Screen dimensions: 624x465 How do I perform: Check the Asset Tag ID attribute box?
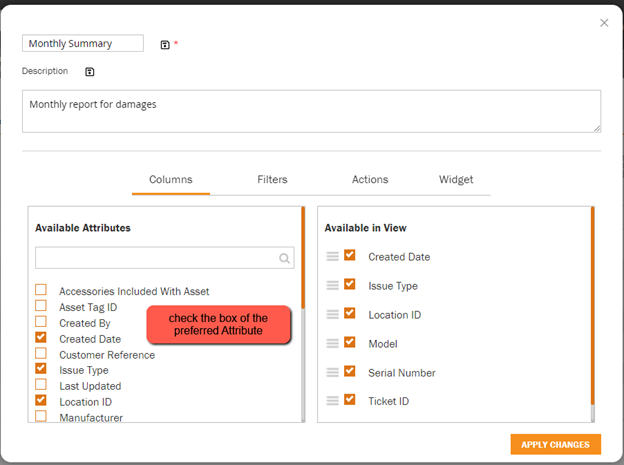(x=41, y=305)
